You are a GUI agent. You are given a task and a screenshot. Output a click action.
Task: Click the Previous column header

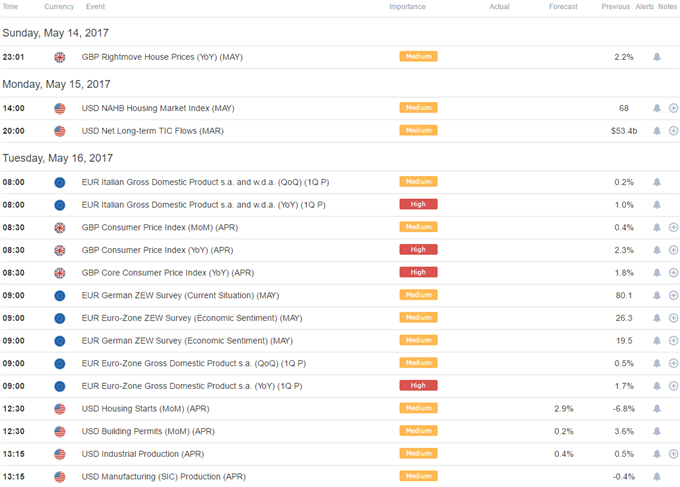tap(615, 7)
